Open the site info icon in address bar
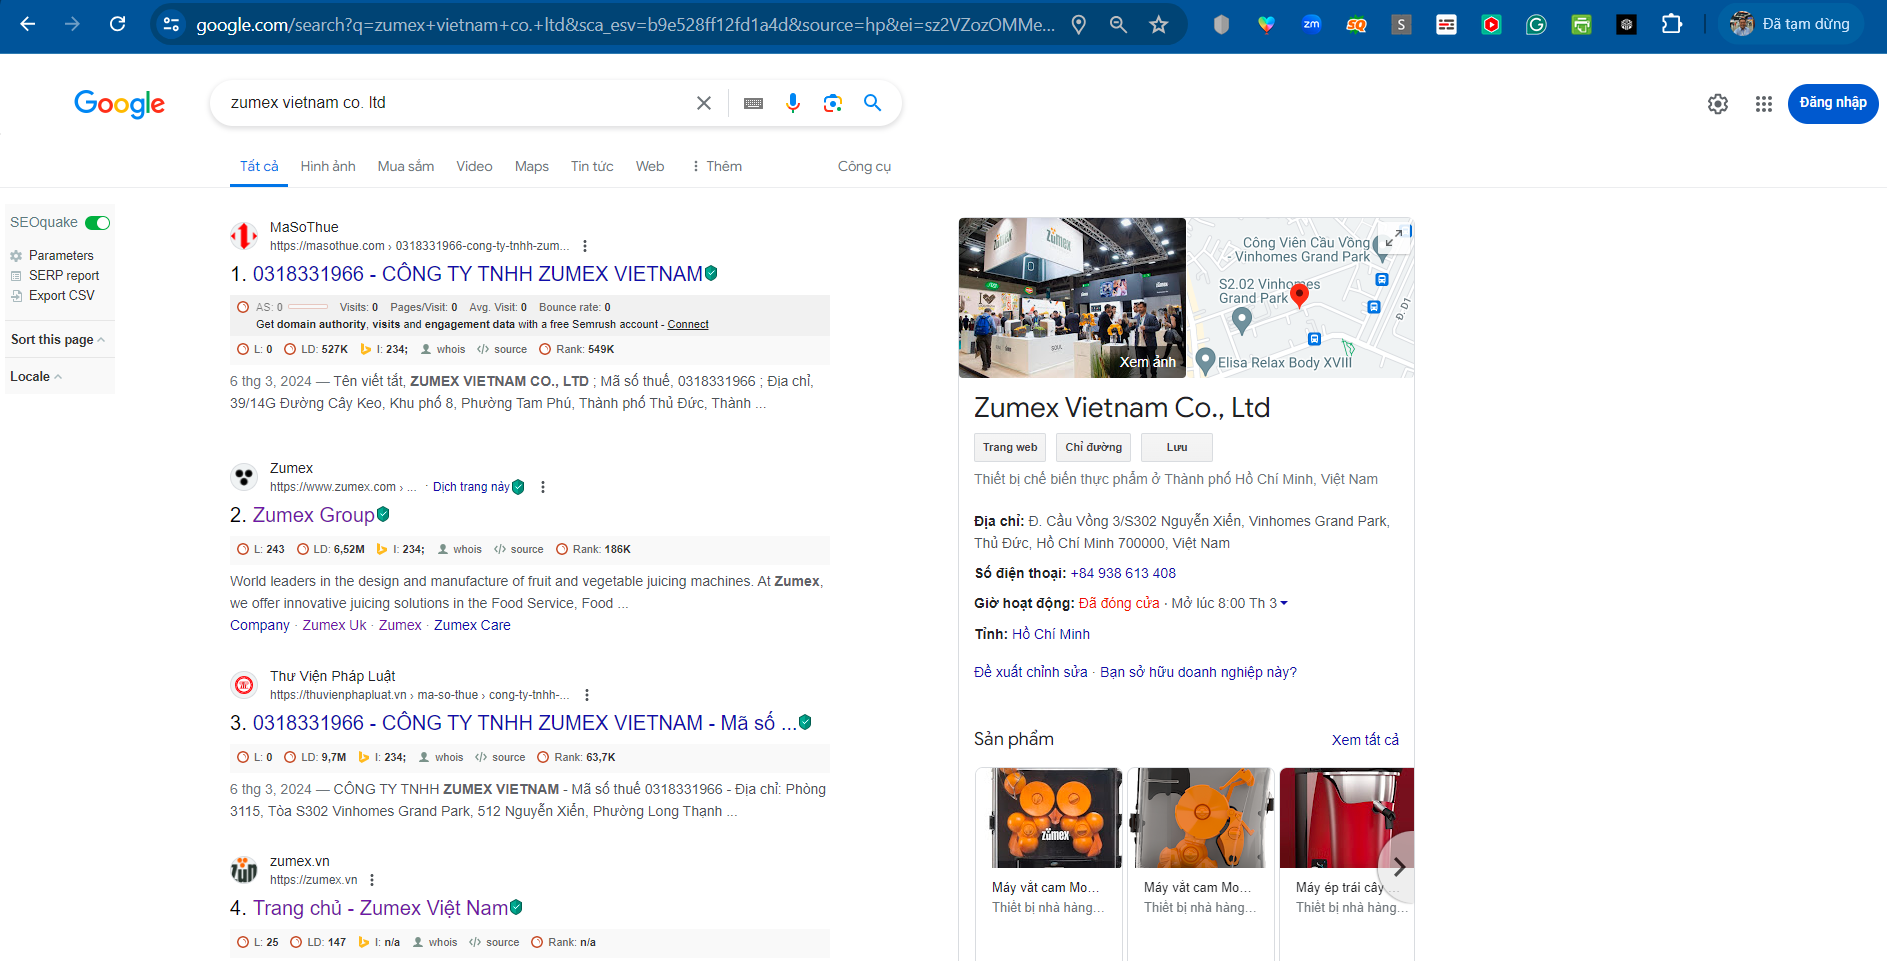The width and height of the screenshot is (1887, 961). click(172, 25)
